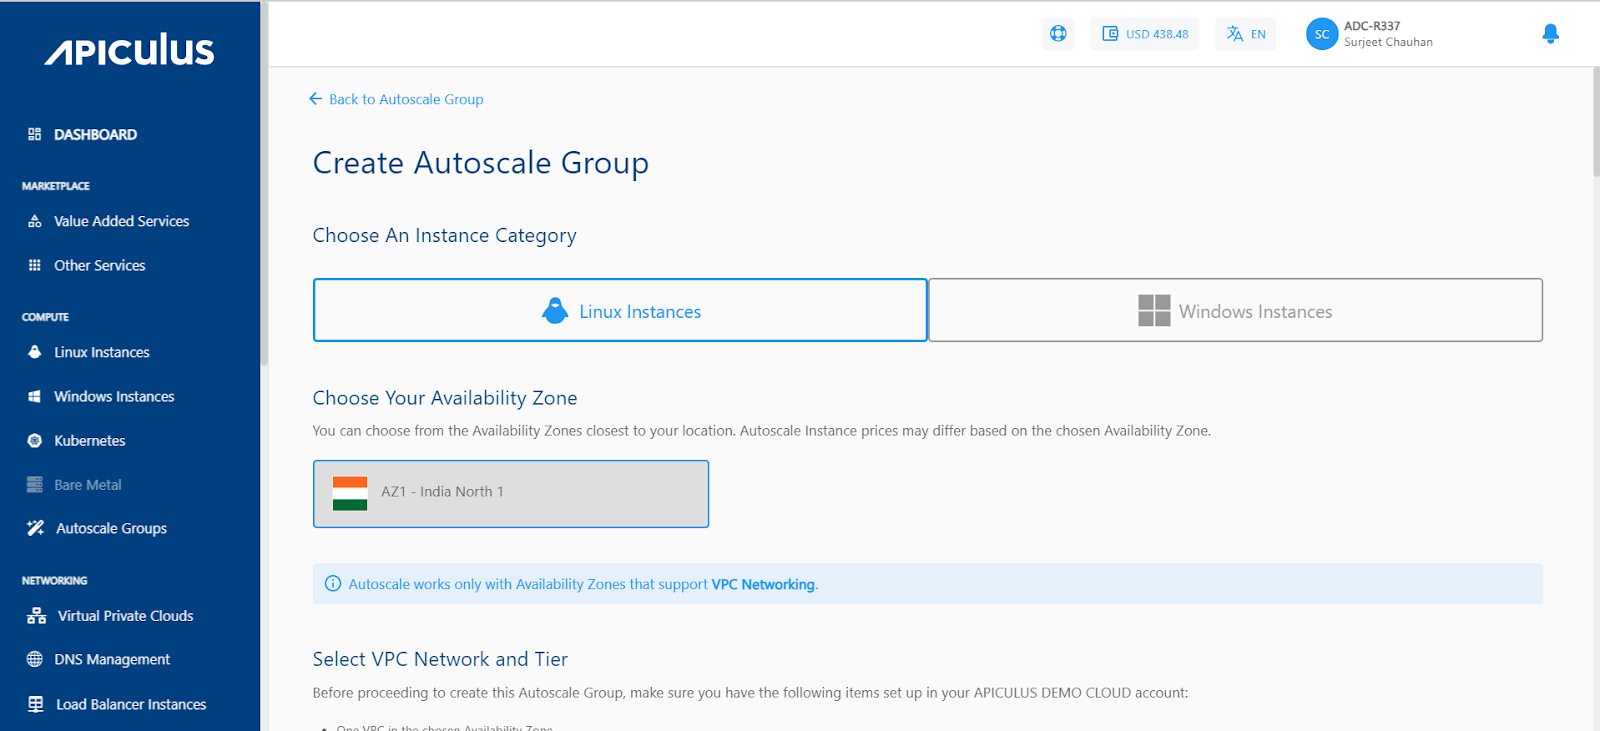Click the Linux Instances penguin icon in sidebar

tap(35, 352)
